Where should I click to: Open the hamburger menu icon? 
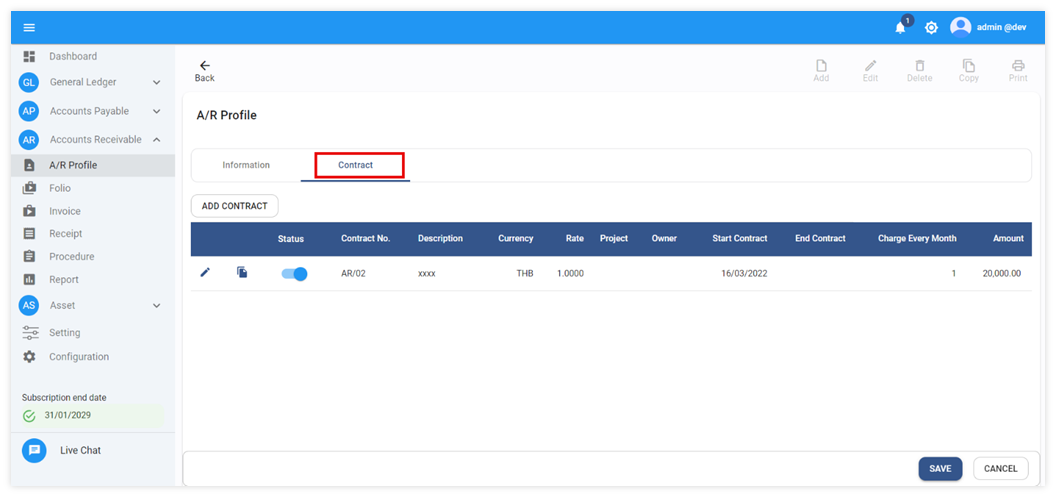(29, 27)
